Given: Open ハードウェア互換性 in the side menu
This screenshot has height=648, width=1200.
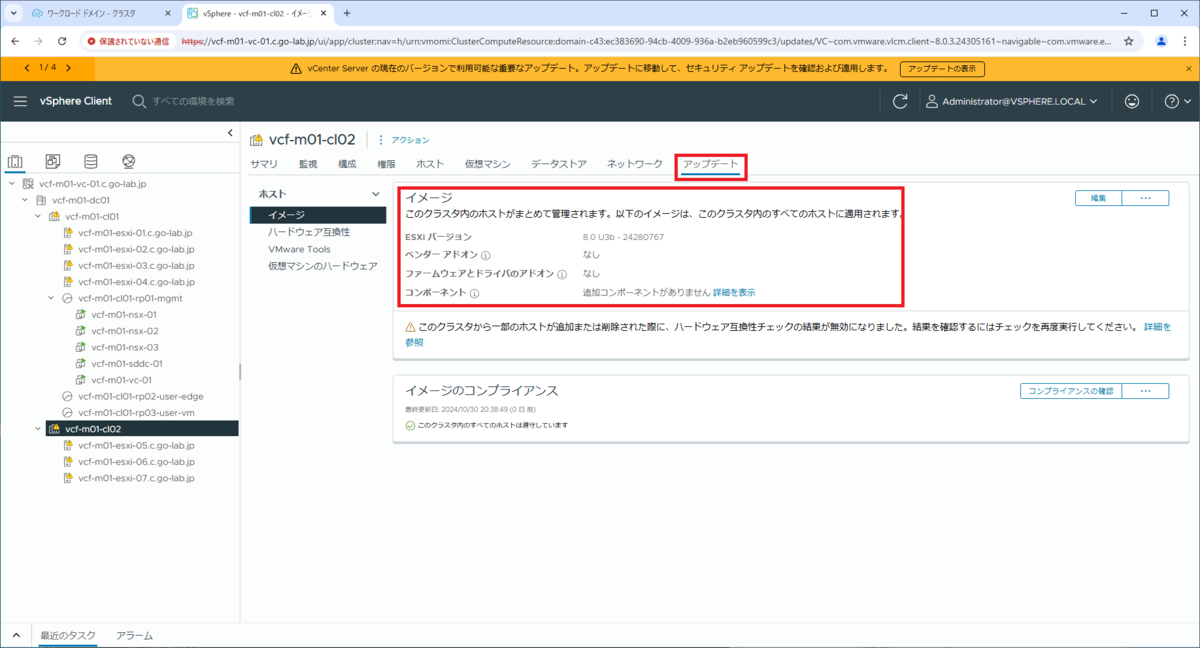Looking at the screenshot, I should coord(309,232).
